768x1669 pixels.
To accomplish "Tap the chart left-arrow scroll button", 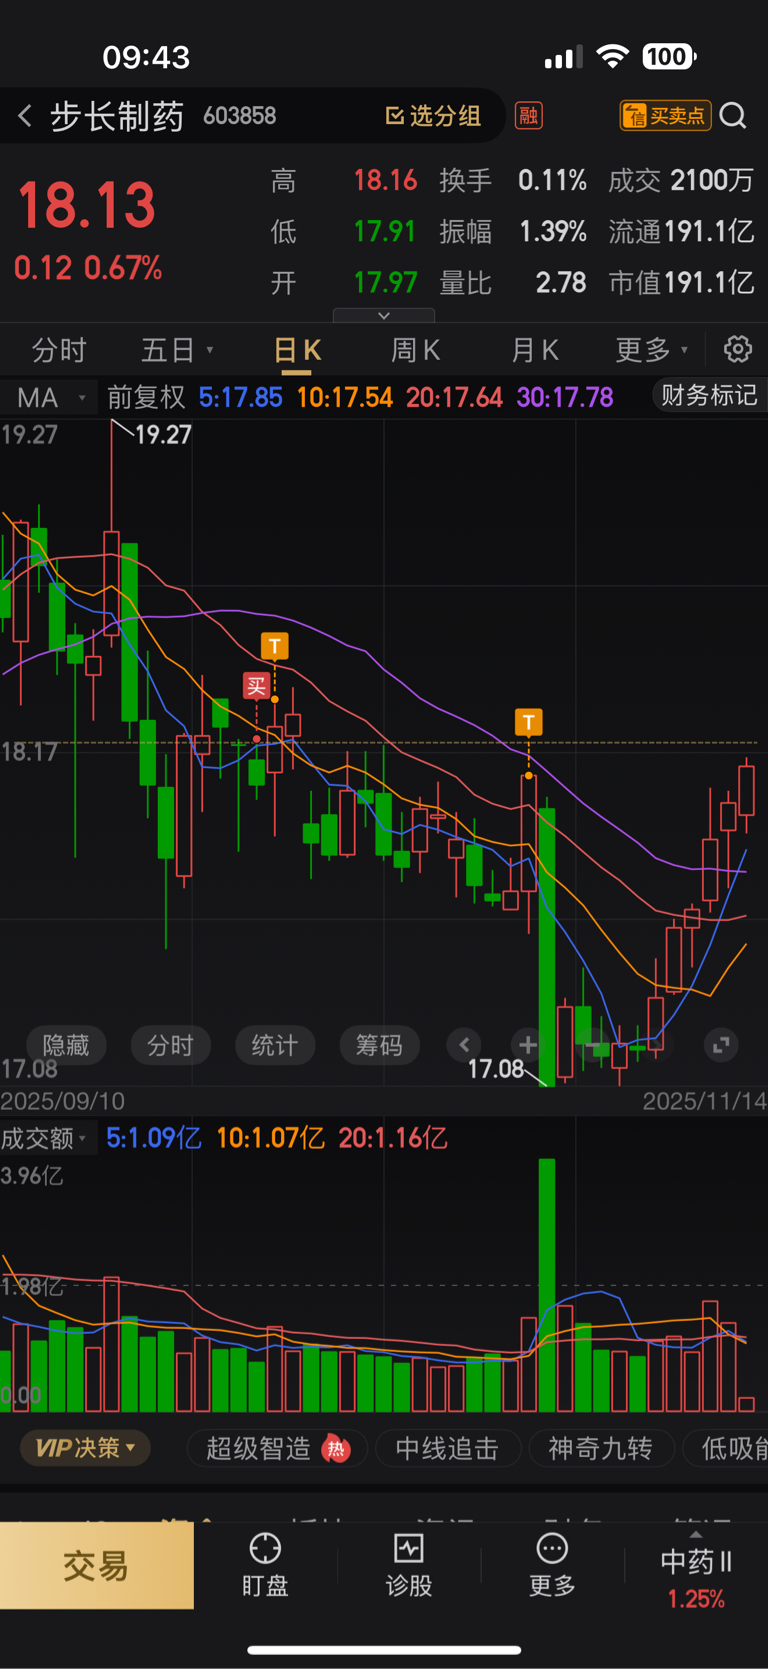I will [464, 1045].
